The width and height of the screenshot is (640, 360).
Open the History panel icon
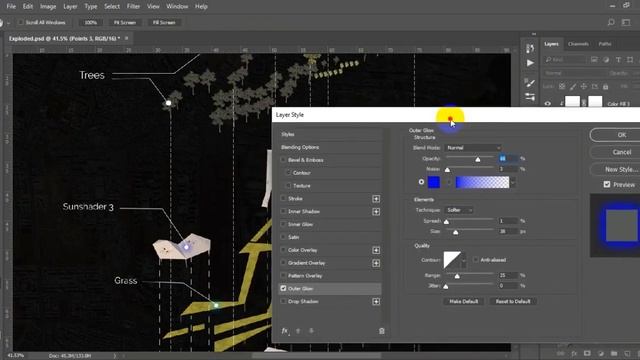pos(530,49)
